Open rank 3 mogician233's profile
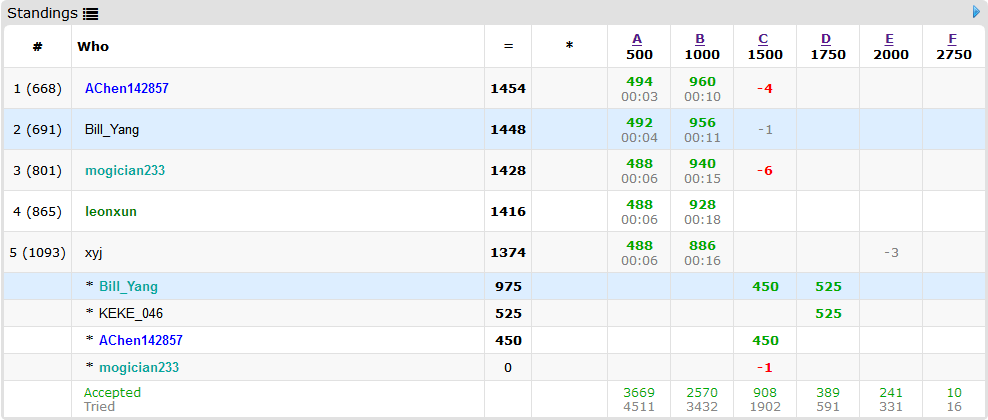This screenshot has width=988, height=420. tap(125, 170)
